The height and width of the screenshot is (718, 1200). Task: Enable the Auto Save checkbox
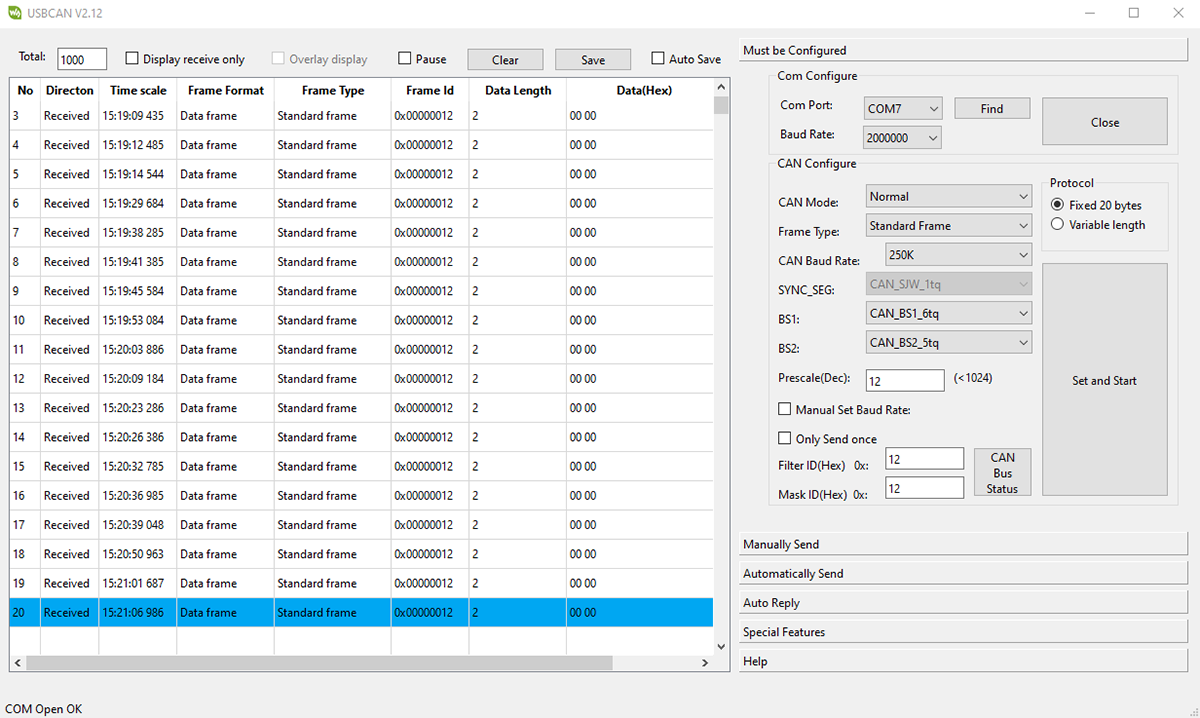pyautogui.click(x=658, y=59)
